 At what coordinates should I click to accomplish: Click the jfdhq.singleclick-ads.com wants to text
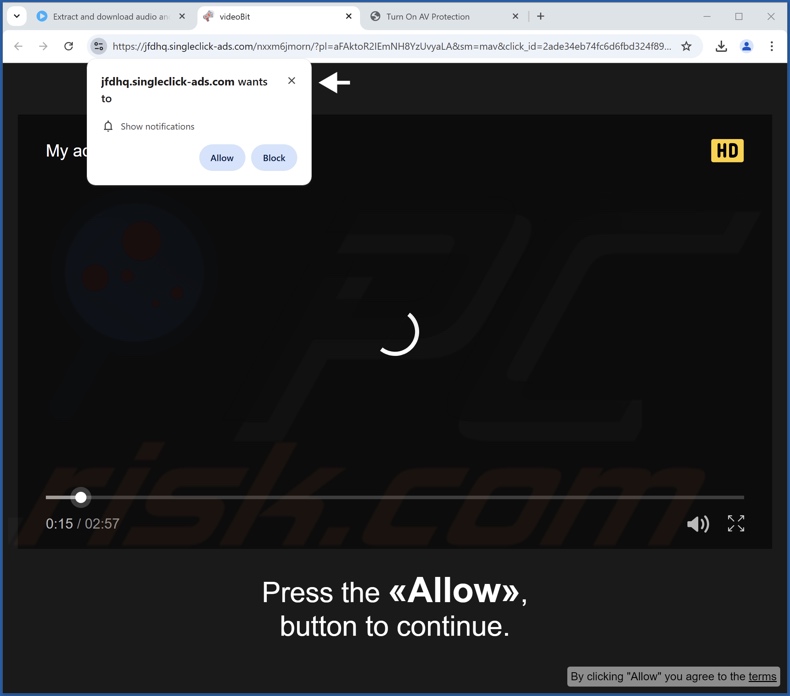click(x=184, y=90)
